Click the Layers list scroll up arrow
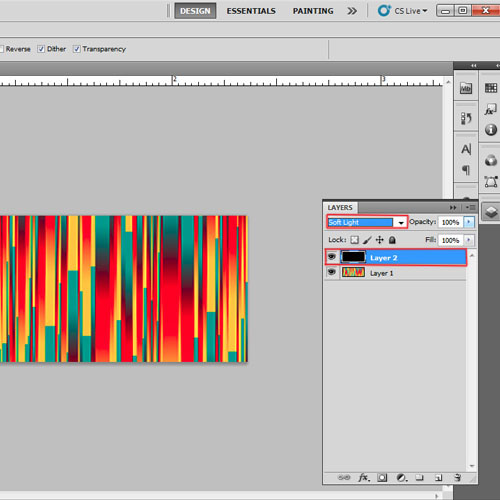Viewport: 500px width, 500px height. point(472,256)
